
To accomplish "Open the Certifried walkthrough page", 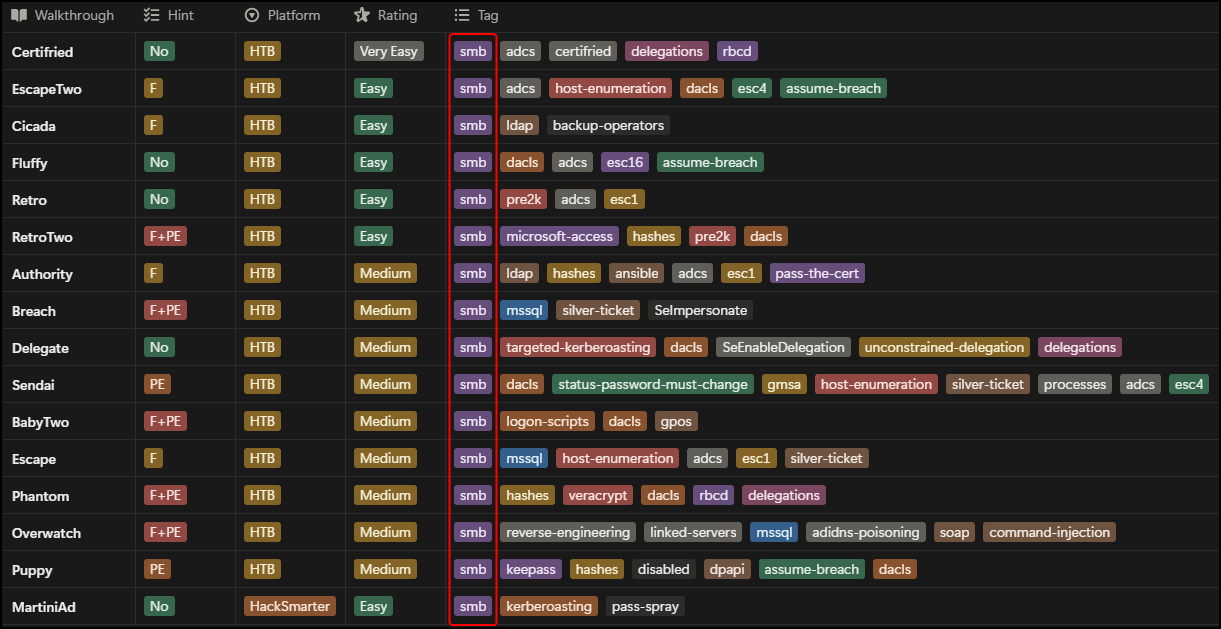I will (43, 52).
